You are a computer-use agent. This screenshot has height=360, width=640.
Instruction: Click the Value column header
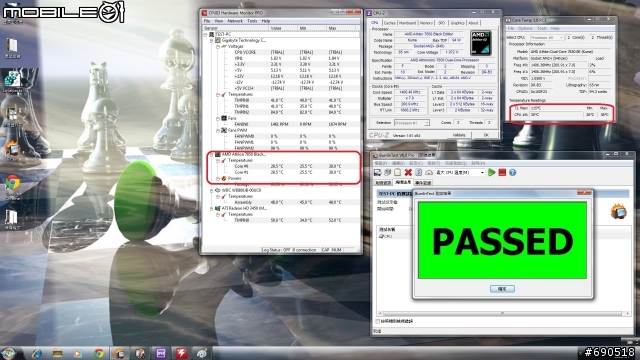[283, 28]
